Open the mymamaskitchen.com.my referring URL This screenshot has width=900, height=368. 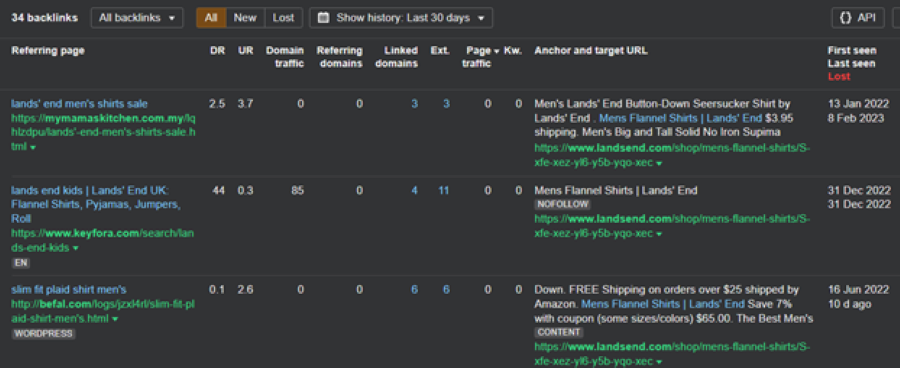click(103, 133)
